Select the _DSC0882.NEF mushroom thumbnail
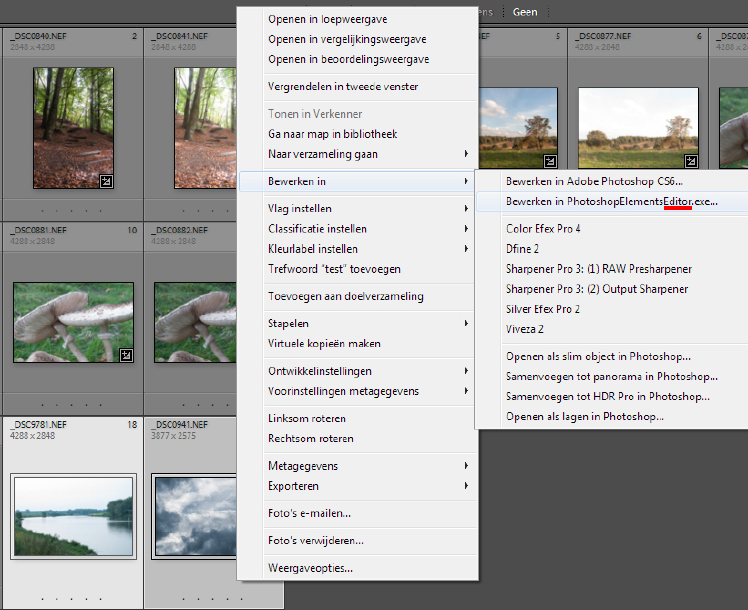748x610 pixels. point(195,322)
